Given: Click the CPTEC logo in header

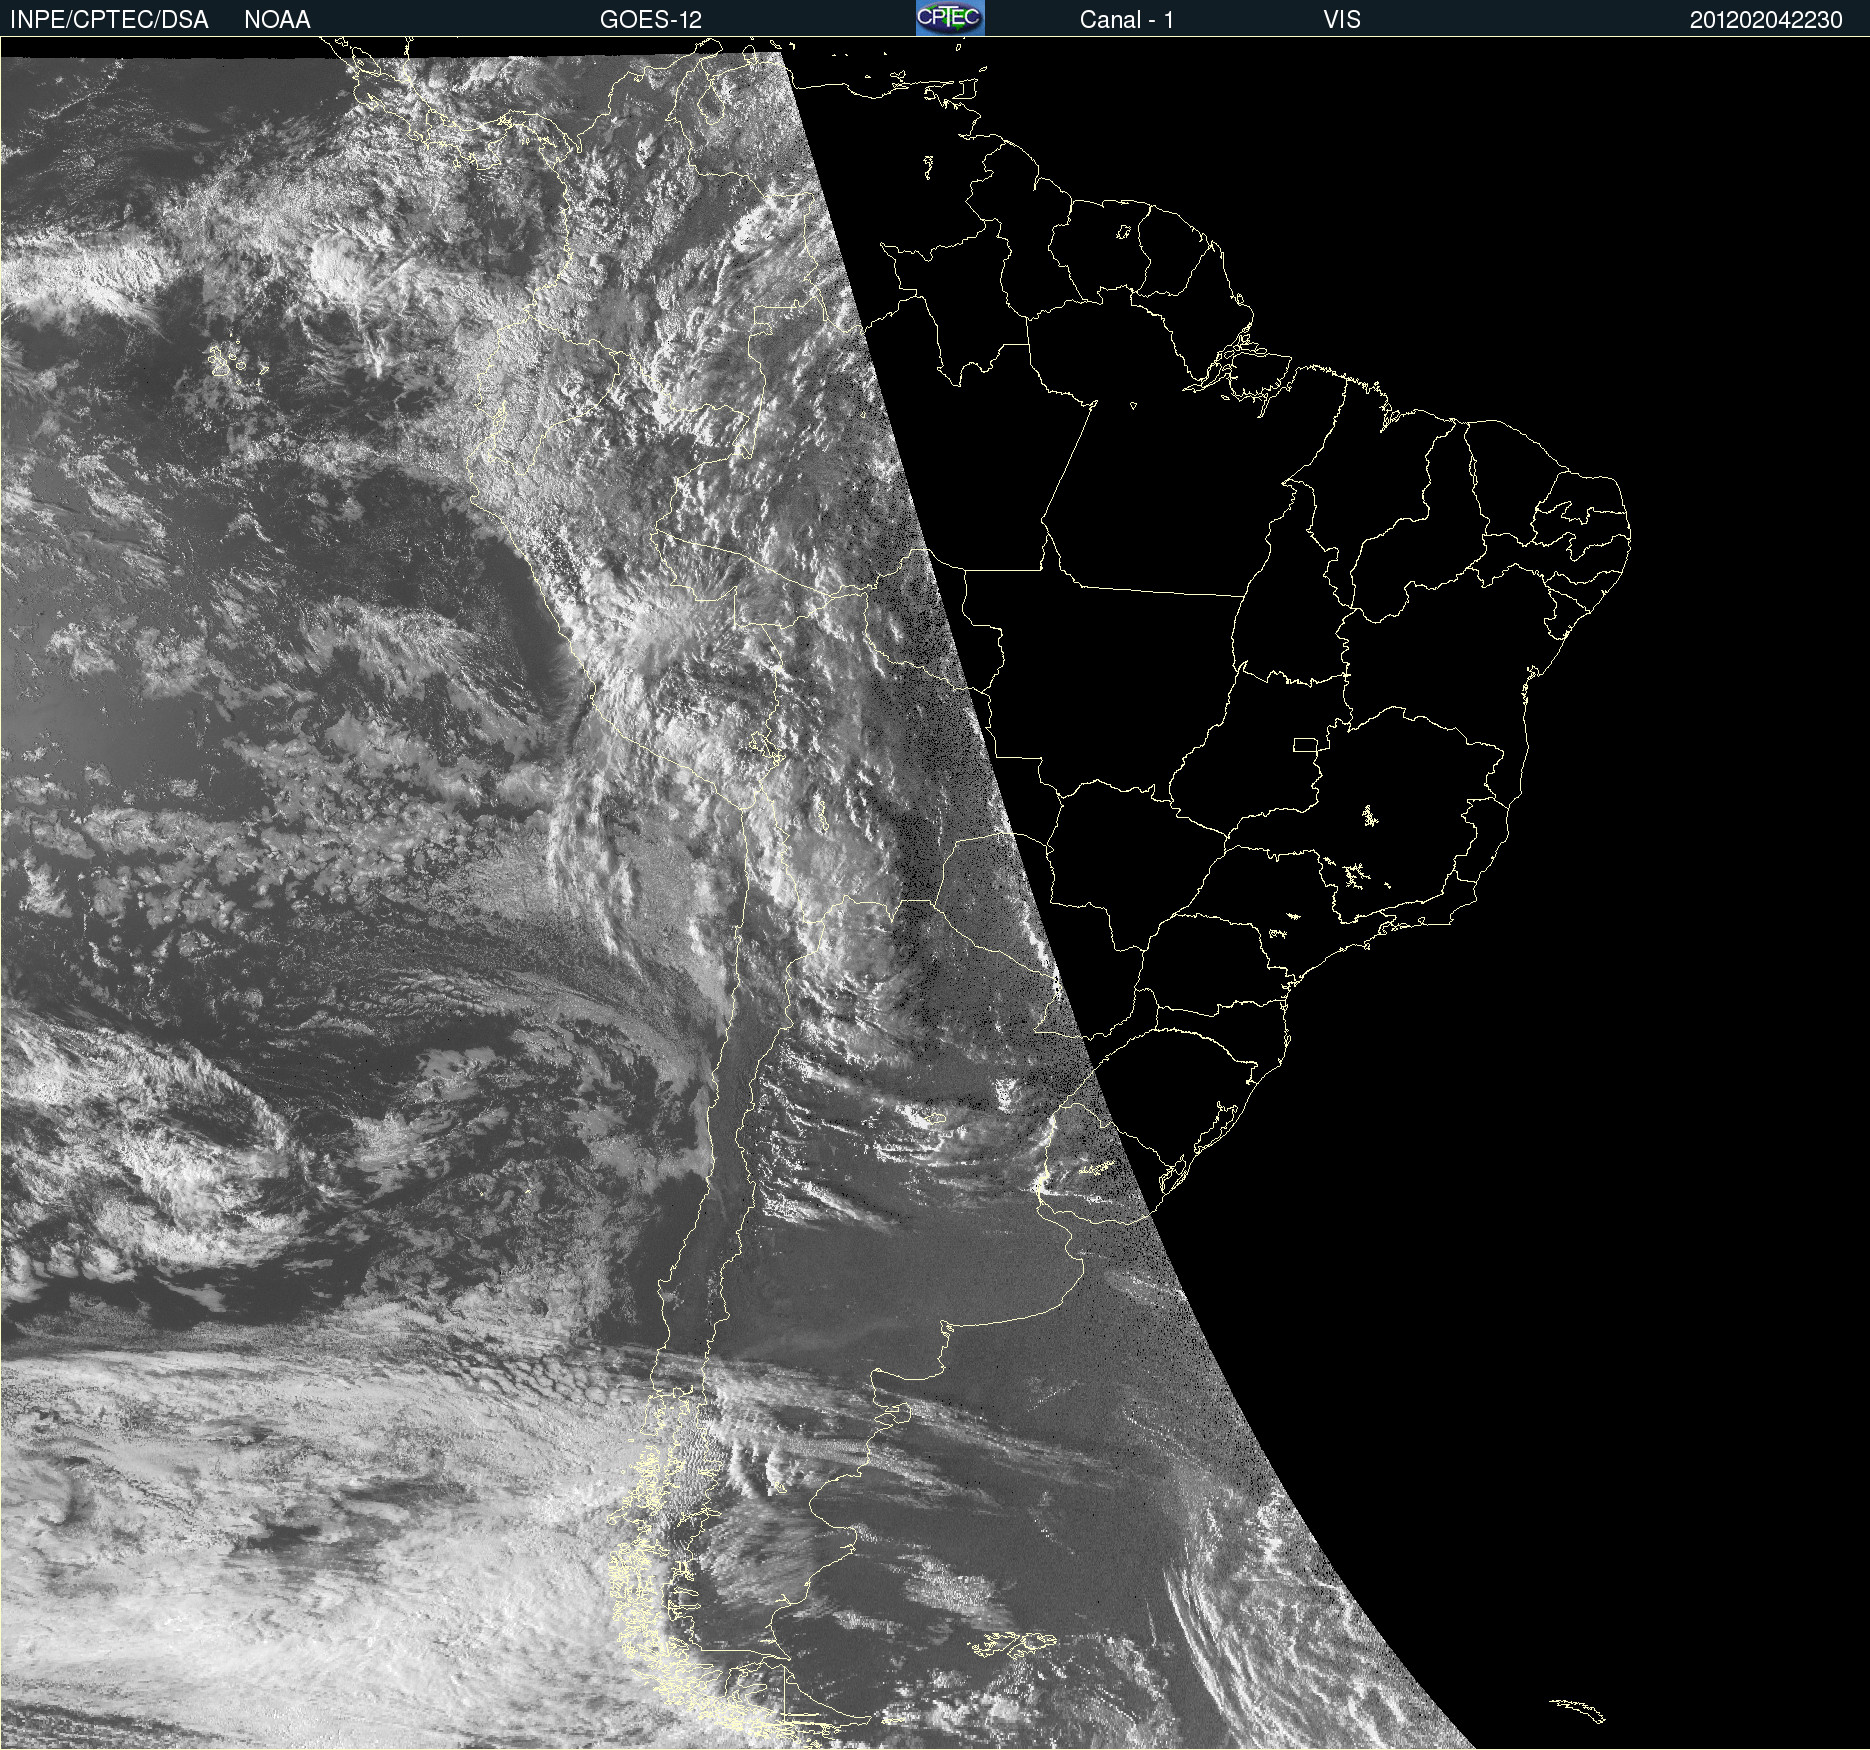Looking at the screenshot, I should (x=950, y=18).
